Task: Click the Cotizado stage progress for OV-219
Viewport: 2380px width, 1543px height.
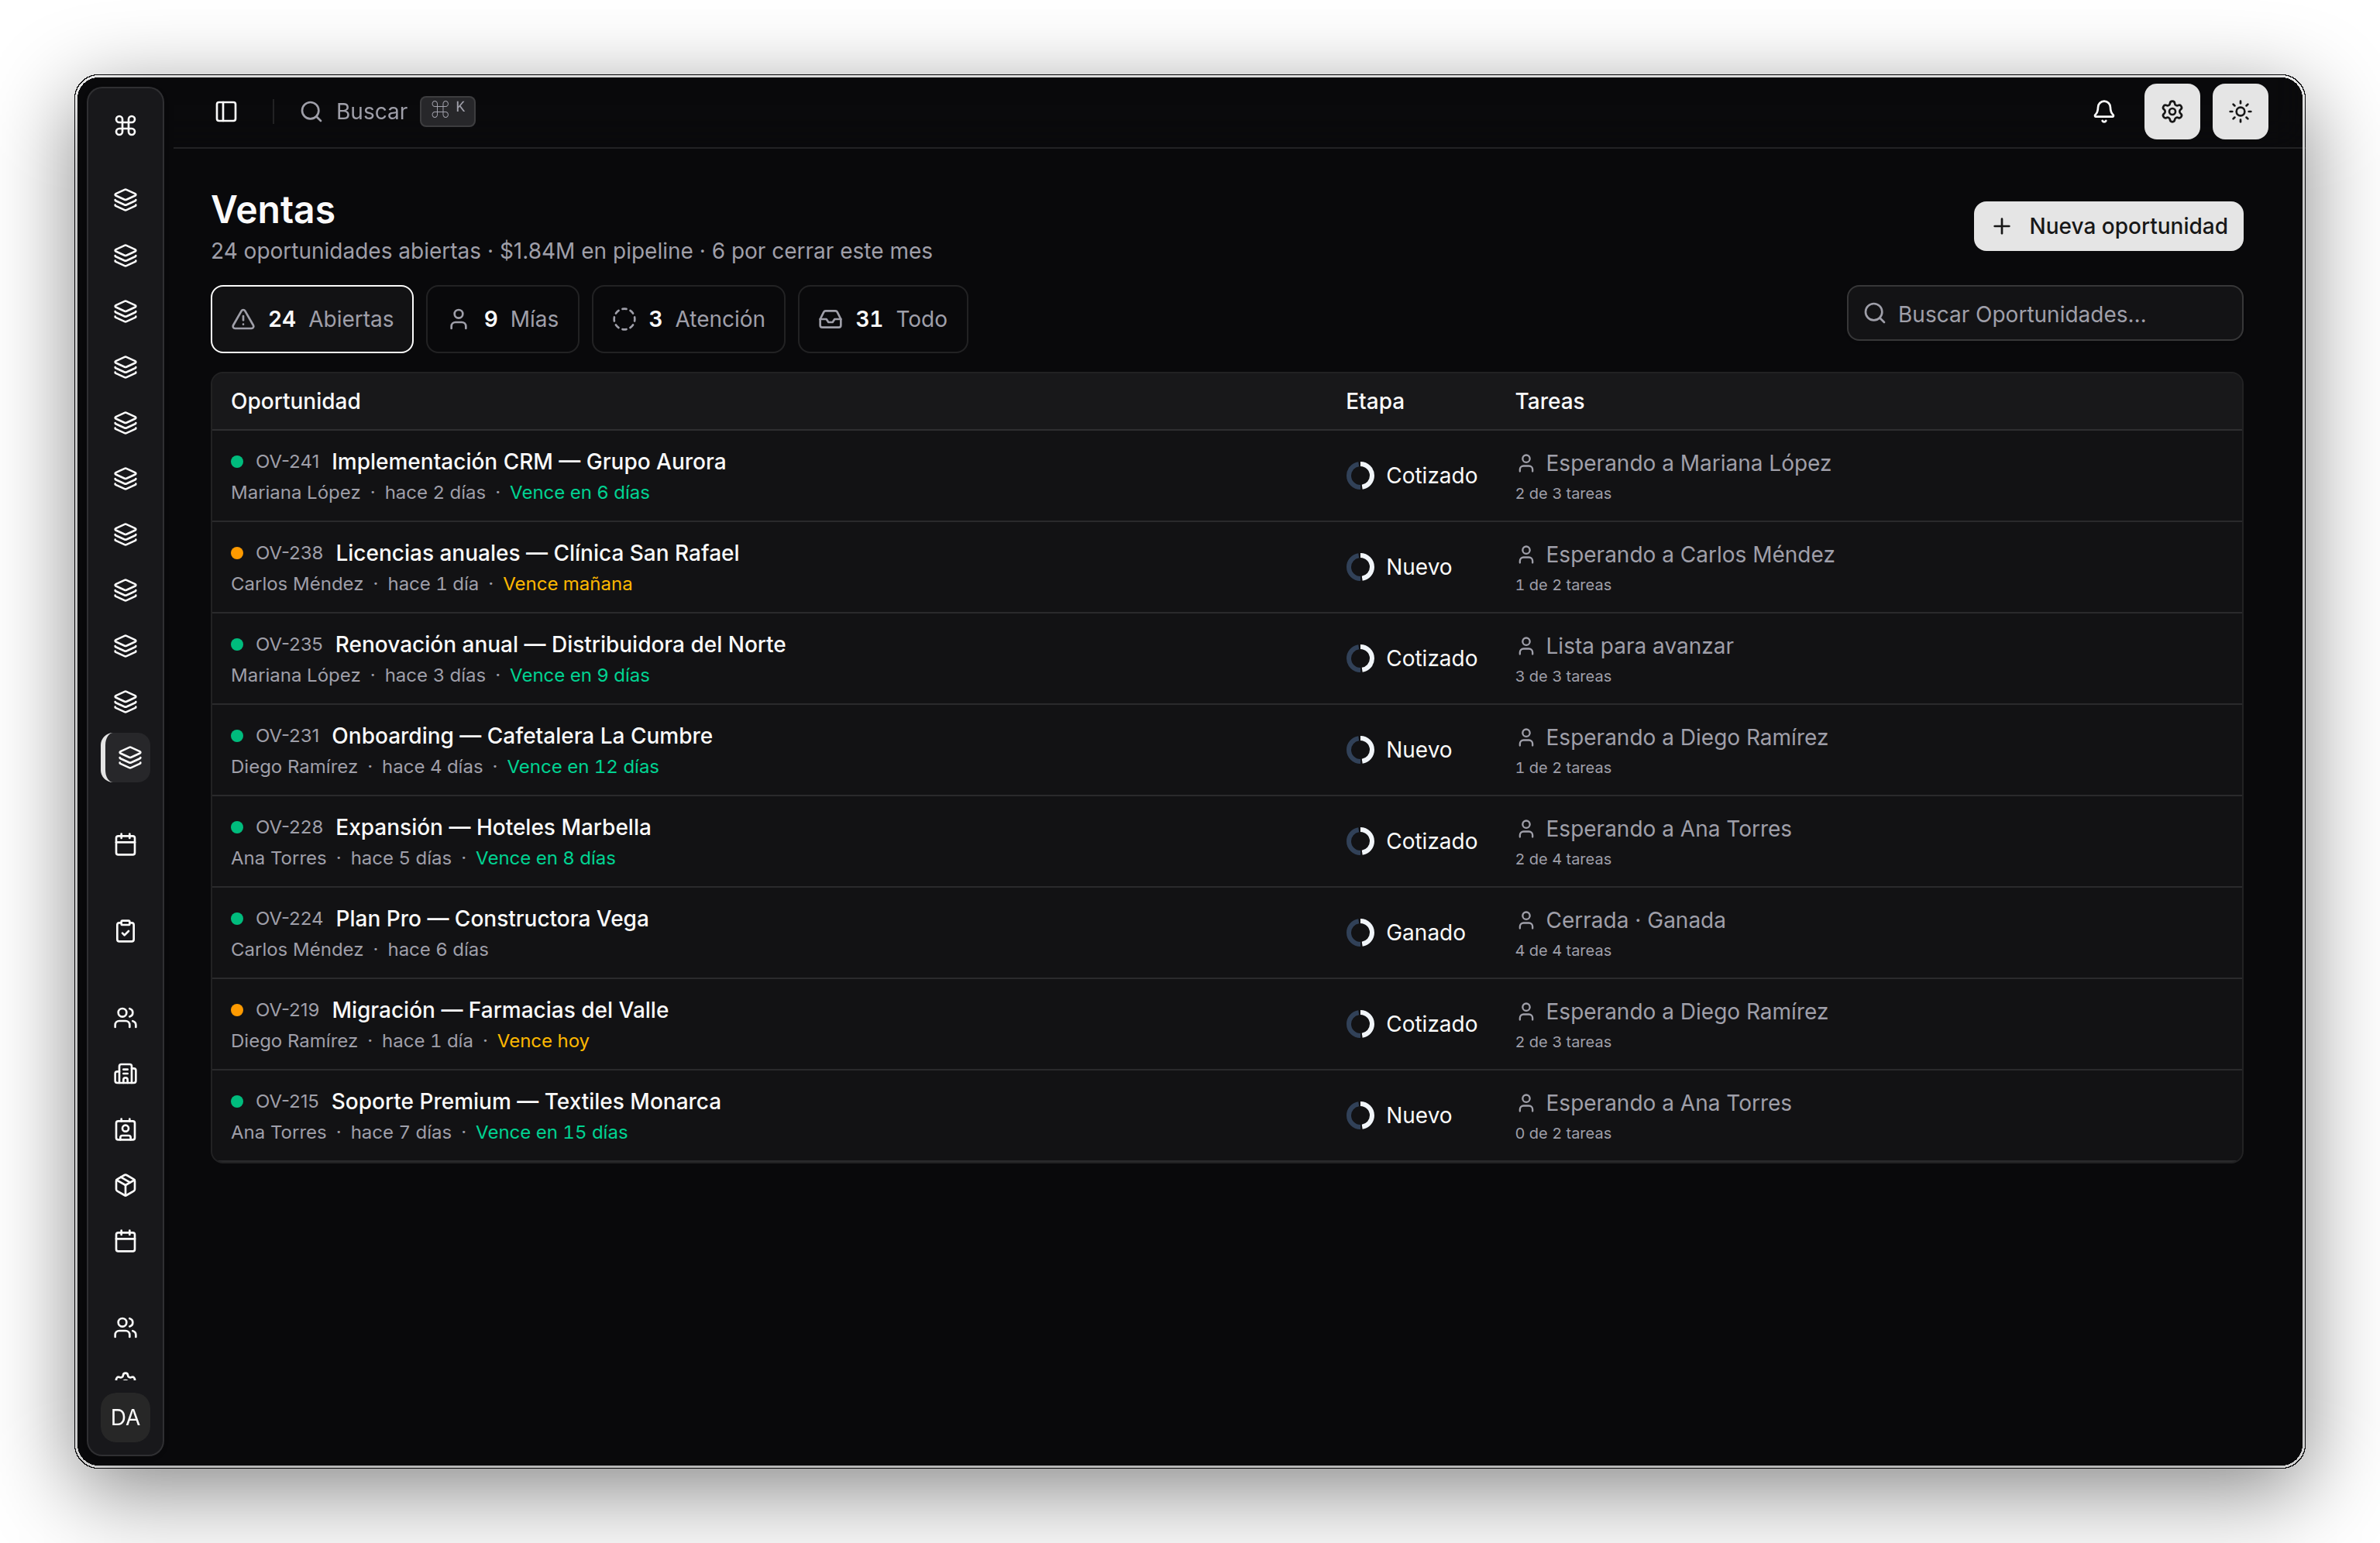Action: pos(1411,1024)
